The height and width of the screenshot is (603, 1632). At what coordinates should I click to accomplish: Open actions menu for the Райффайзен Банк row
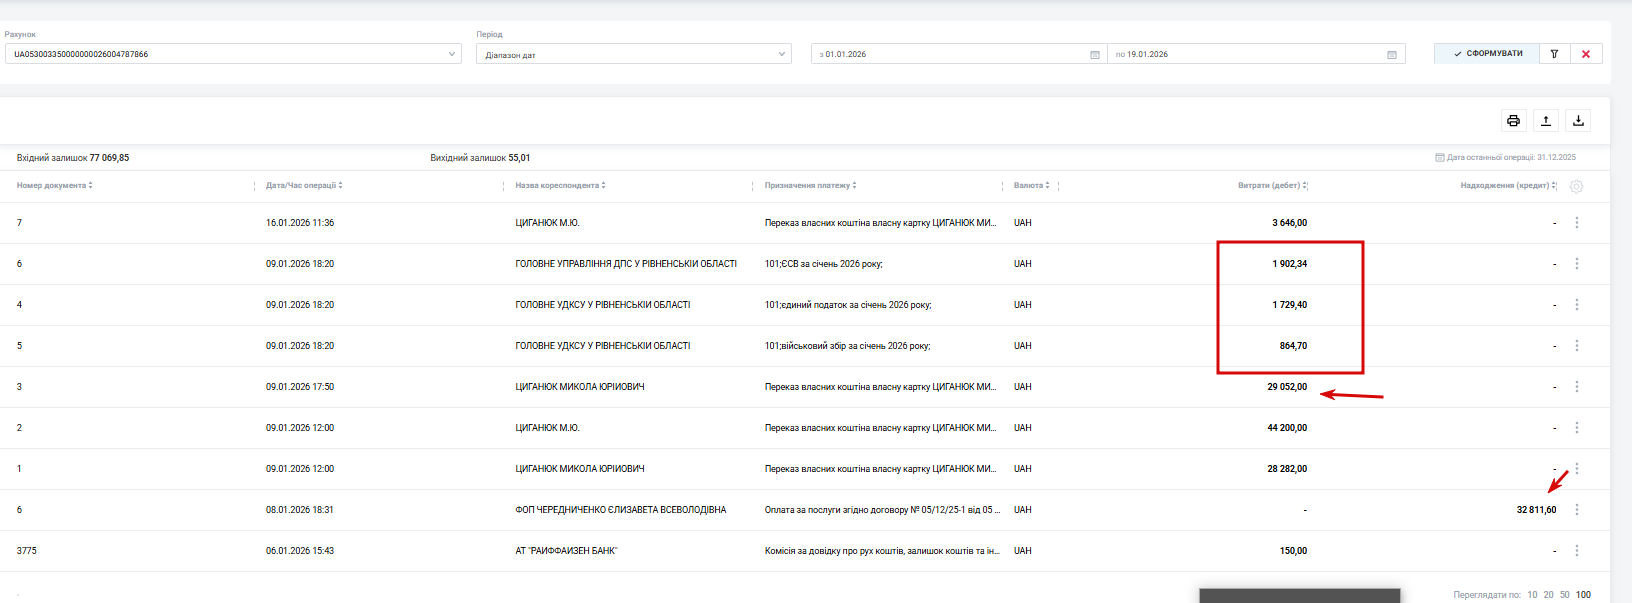click(x=1577, y=551)
